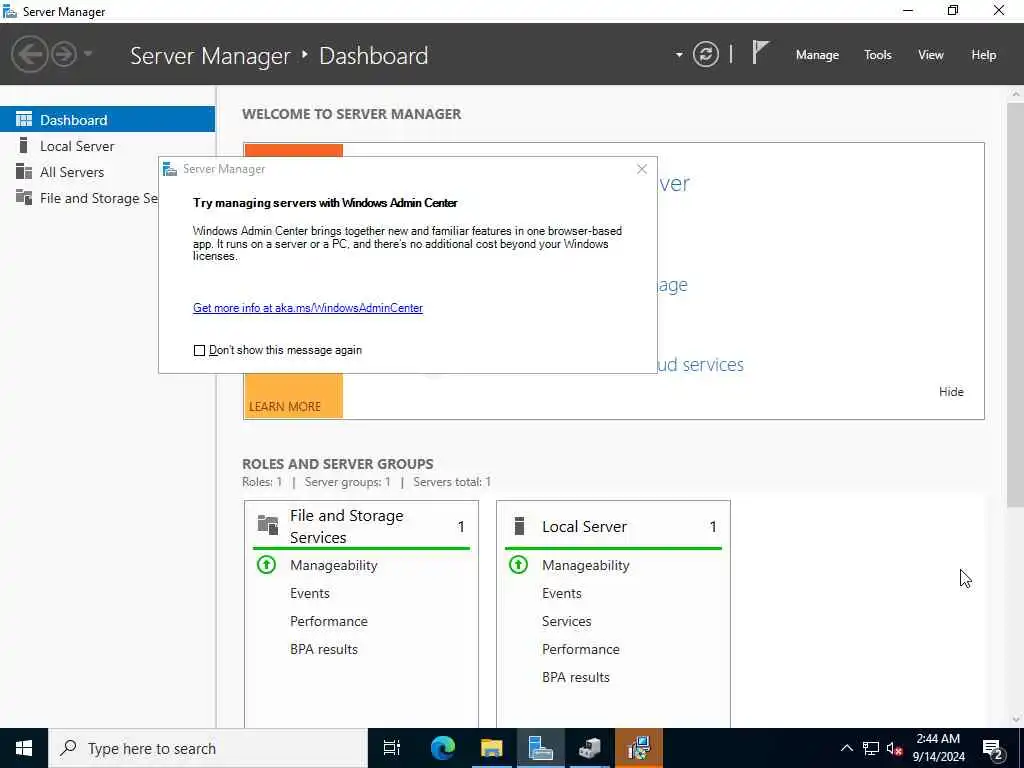
Task: Open Events under File and Storage Services
Action: tap(310, 593)
